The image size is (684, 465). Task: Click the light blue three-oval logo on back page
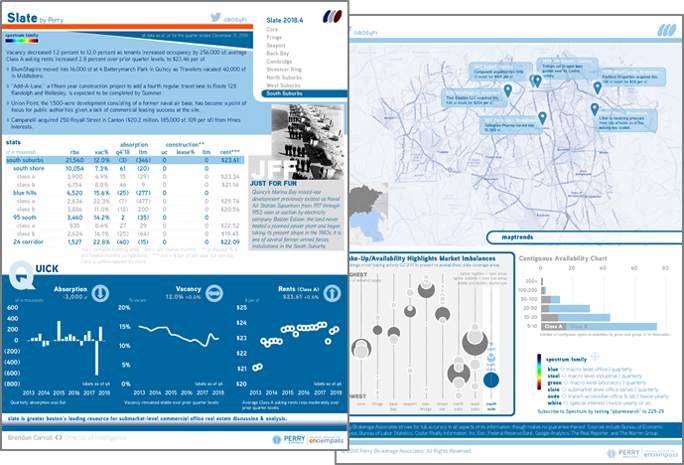click(667, 31)
